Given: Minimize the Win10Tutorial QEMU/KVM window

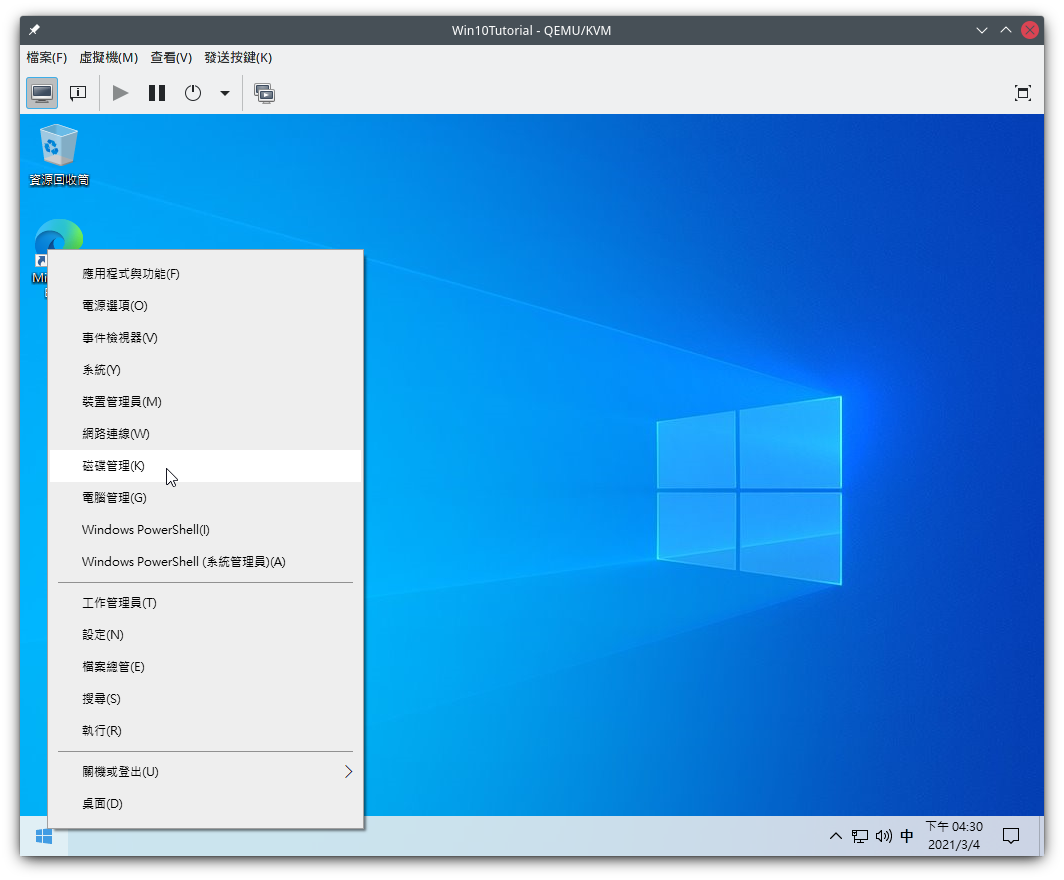Looking at the screenshot, I should pos(981,30).
